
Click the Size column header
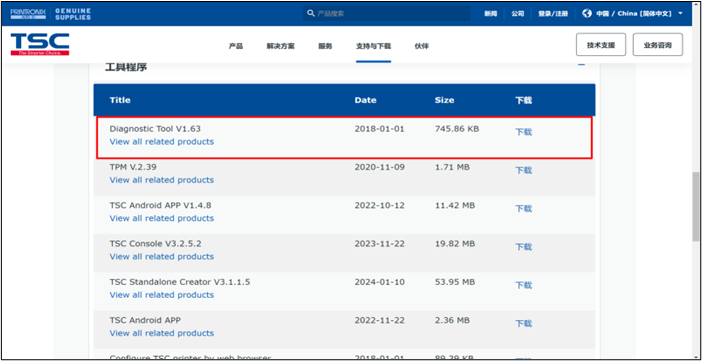click(x=444, y=100)
